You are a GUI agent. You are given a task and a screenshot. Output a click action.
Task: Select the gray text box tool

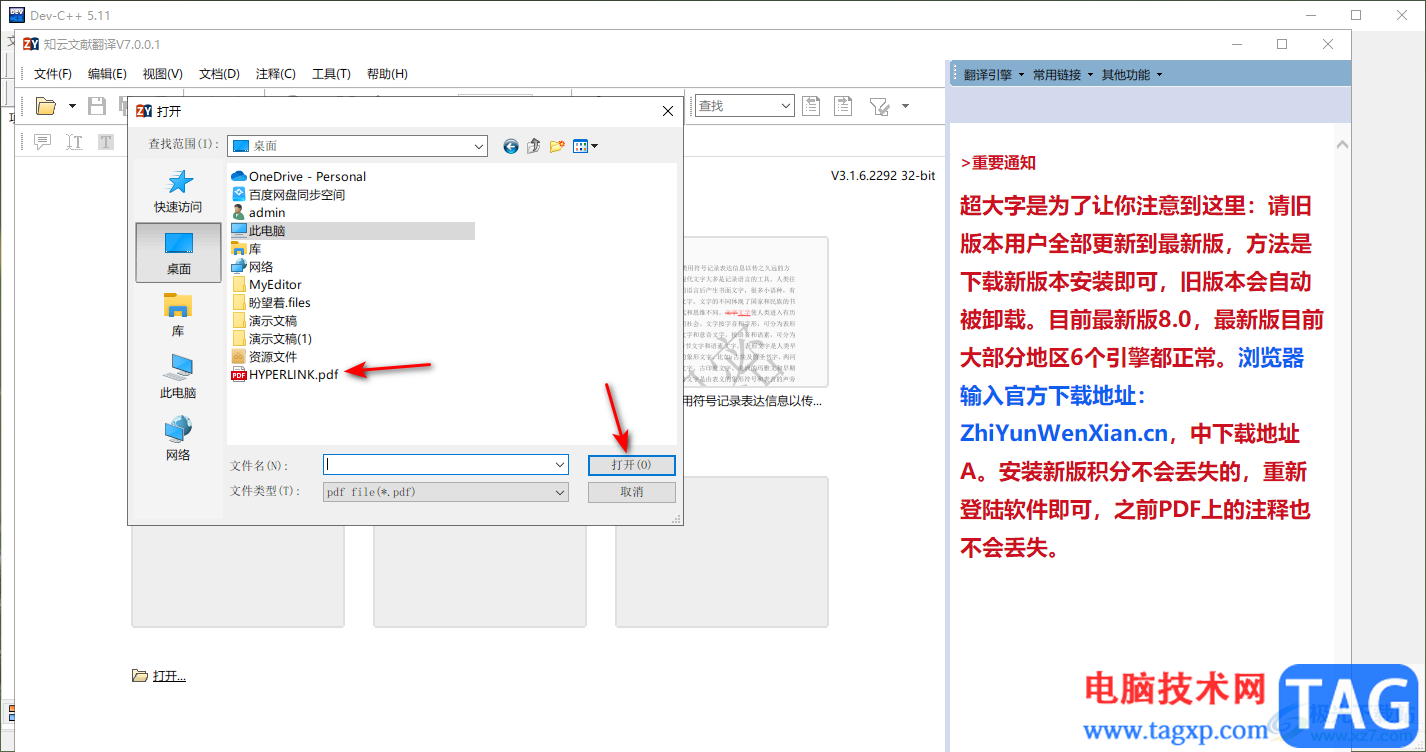point(106,142)
